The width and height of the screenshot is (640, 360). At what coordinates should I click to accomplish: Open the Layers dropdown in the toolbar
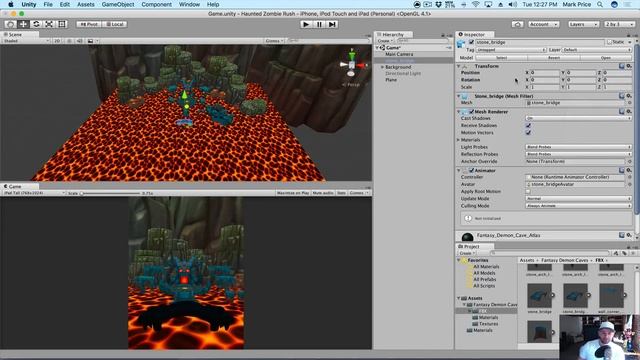point(583,24)
